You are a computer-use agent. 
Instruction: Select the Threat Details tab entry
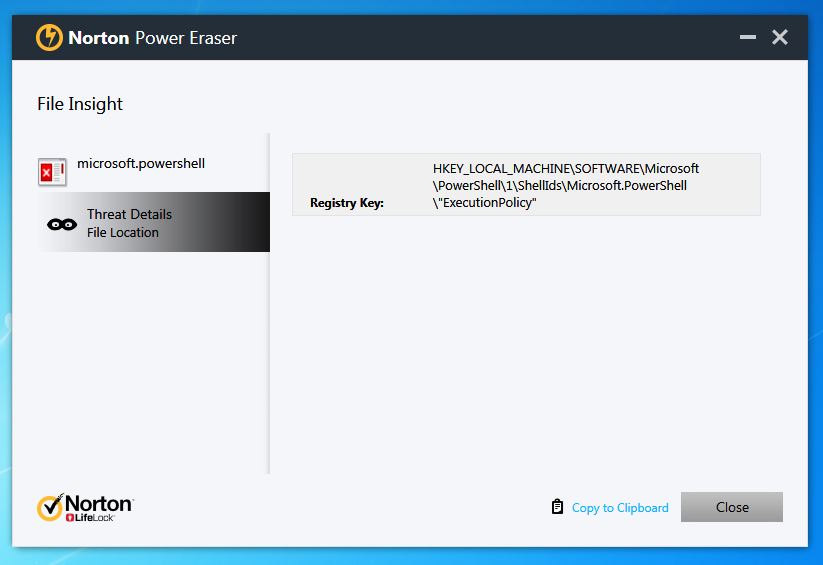[x=130, y=214]
